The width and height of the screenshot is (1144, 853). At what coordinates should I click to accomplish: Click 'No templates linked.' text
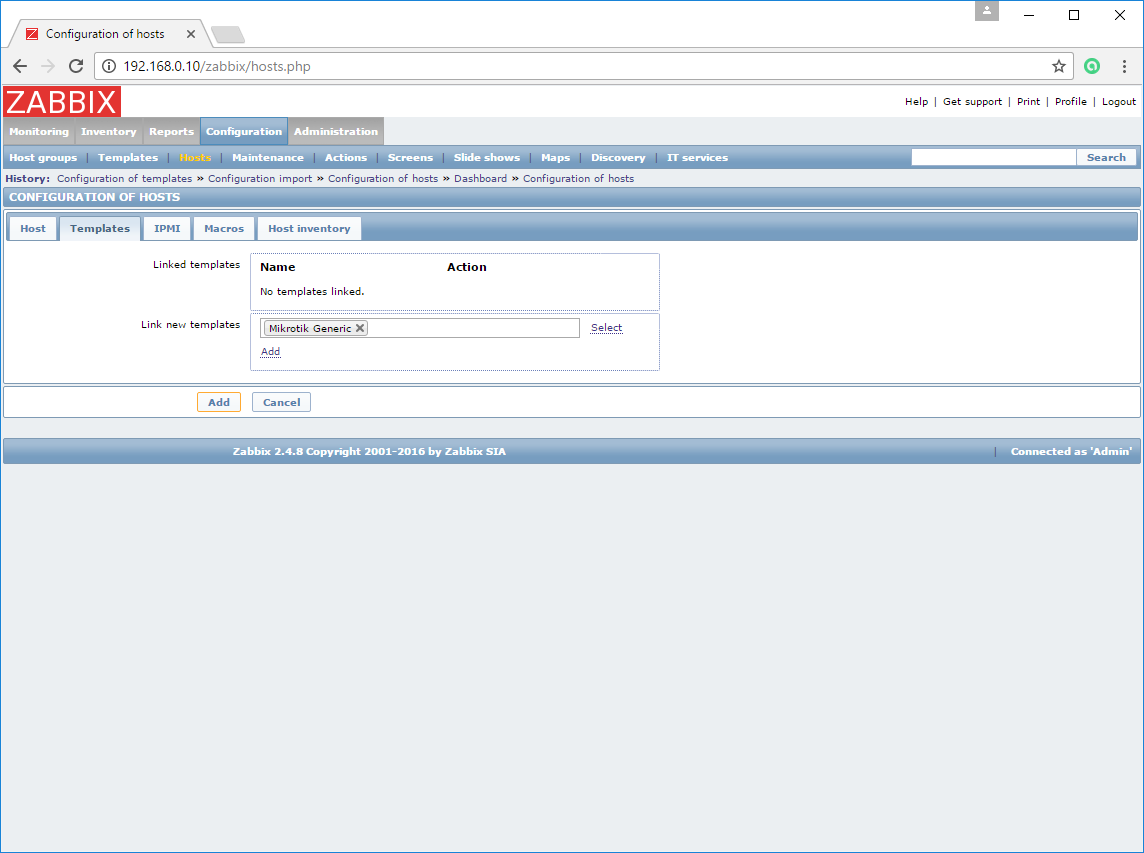[312, 292]
